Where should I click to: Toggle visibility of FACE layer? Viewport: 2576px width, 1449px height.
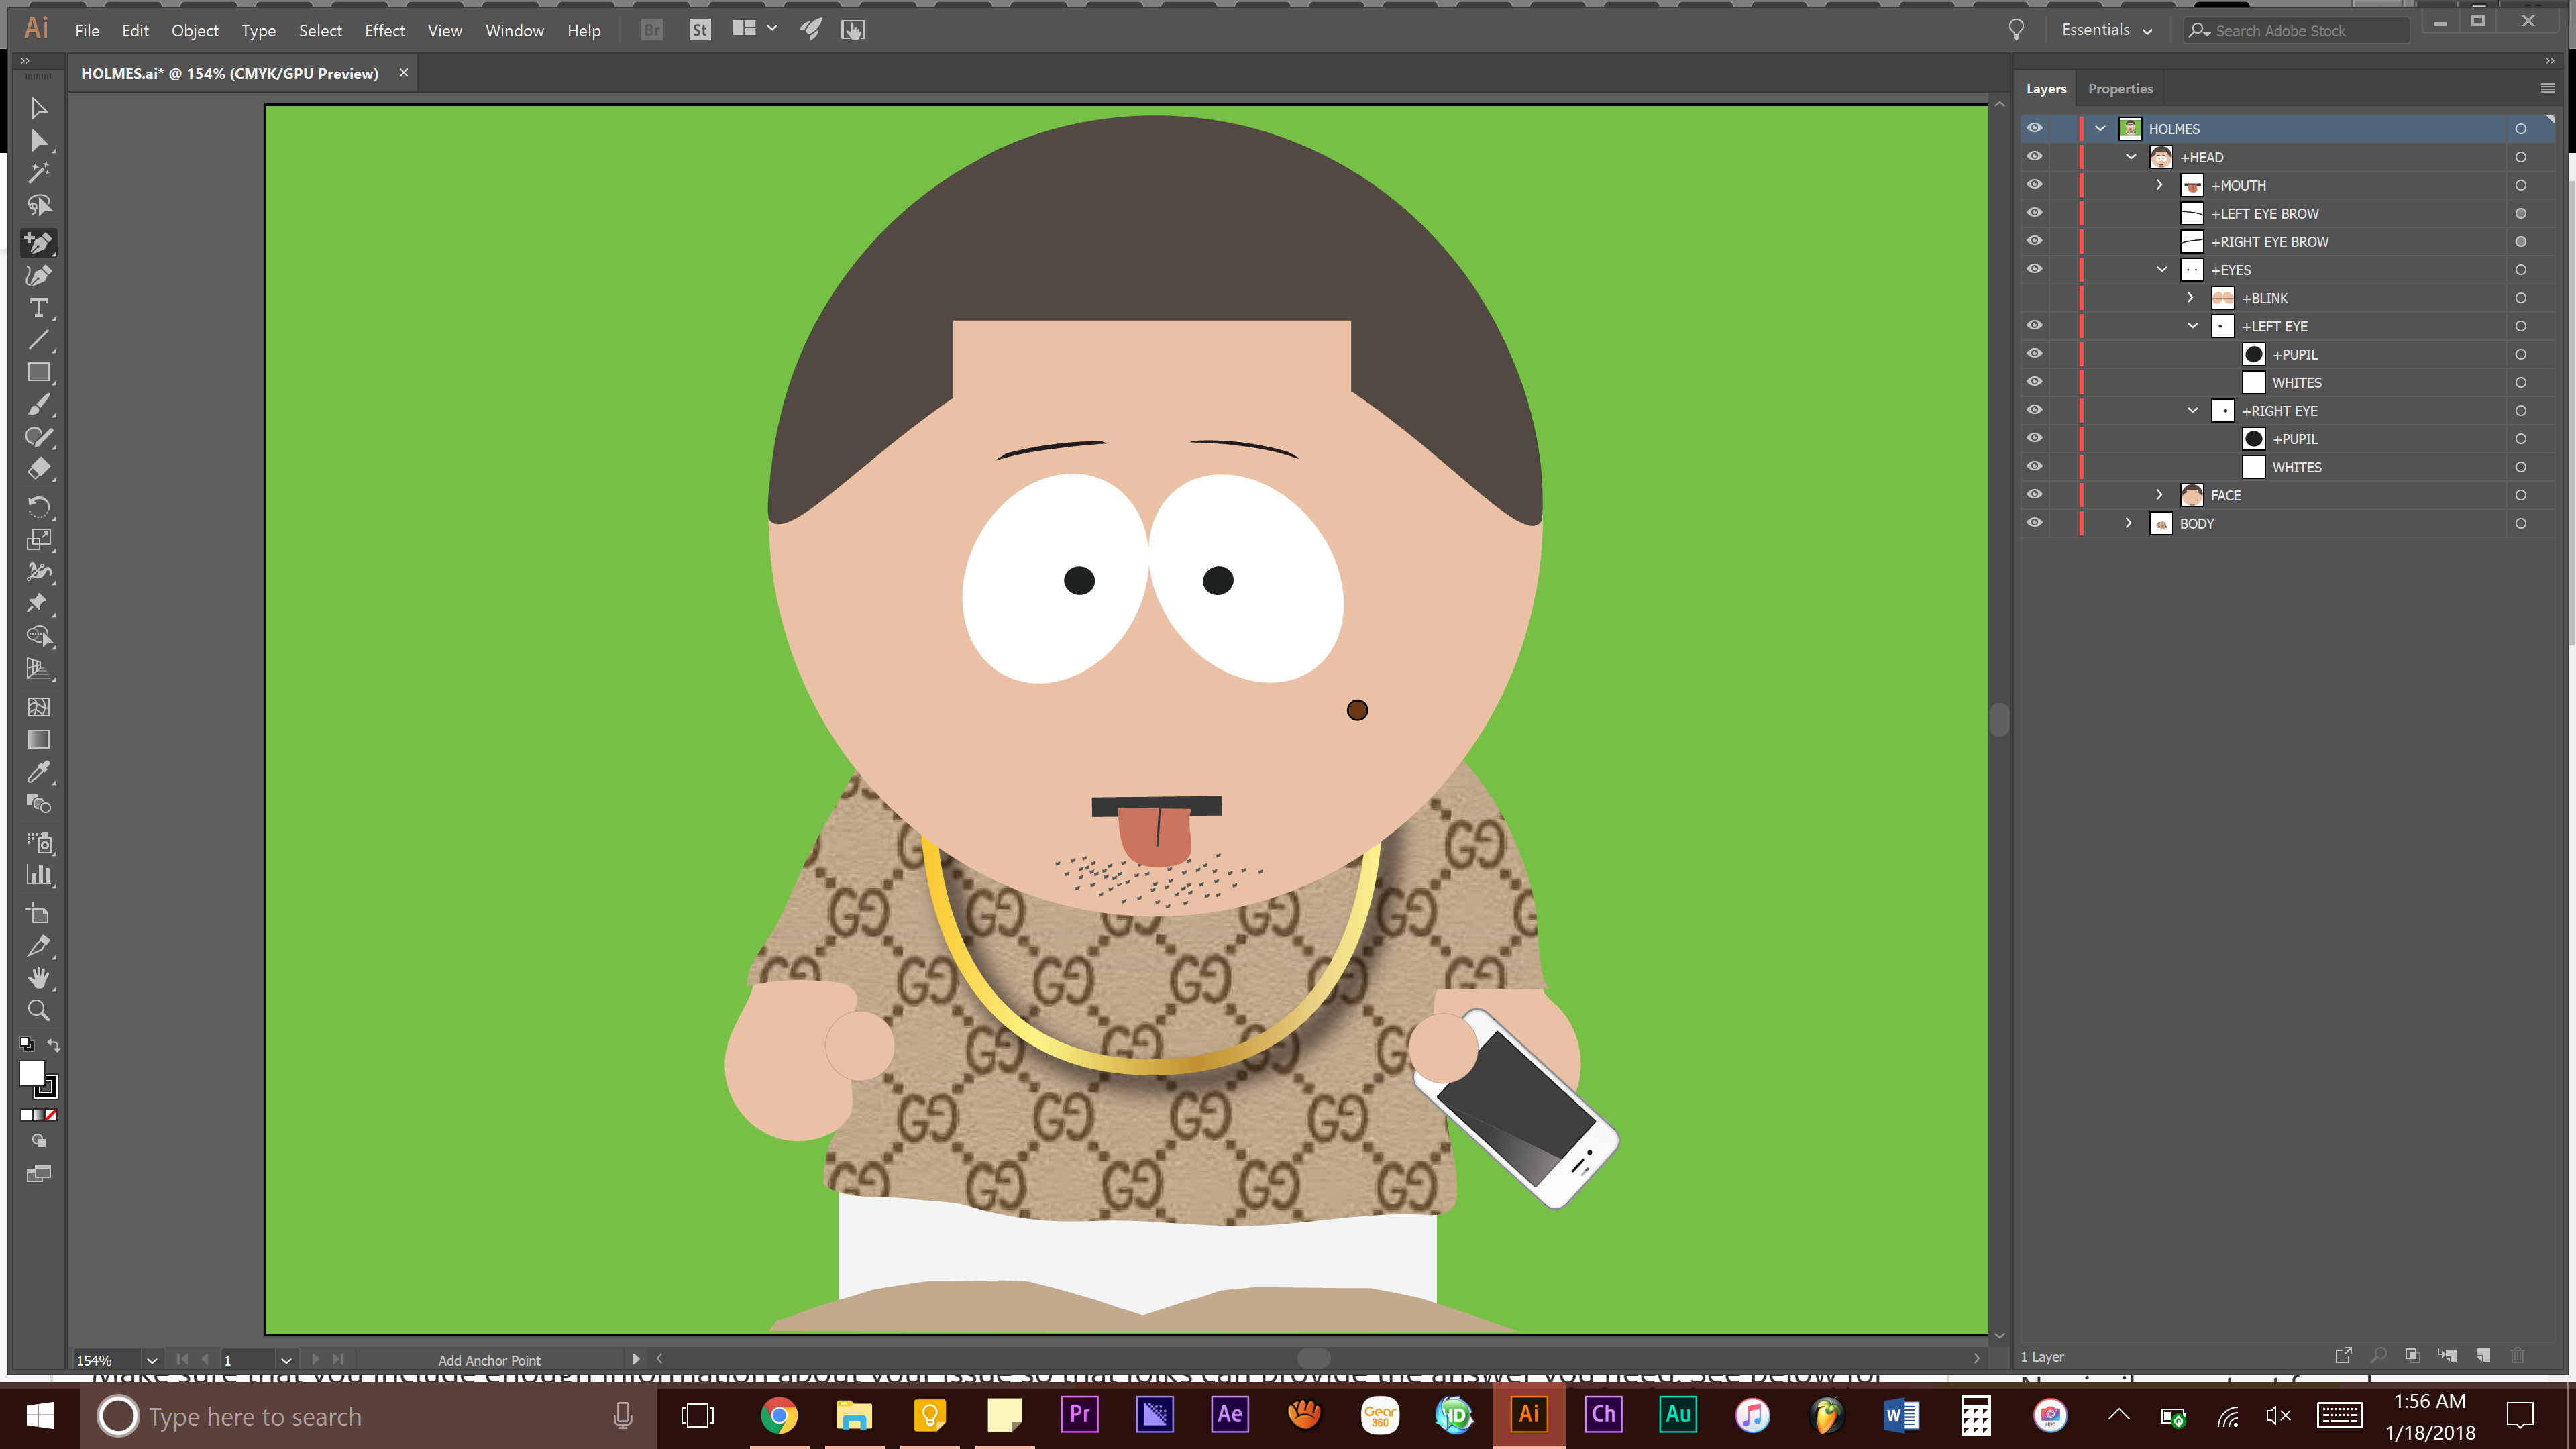click(x=2034, y=495)
